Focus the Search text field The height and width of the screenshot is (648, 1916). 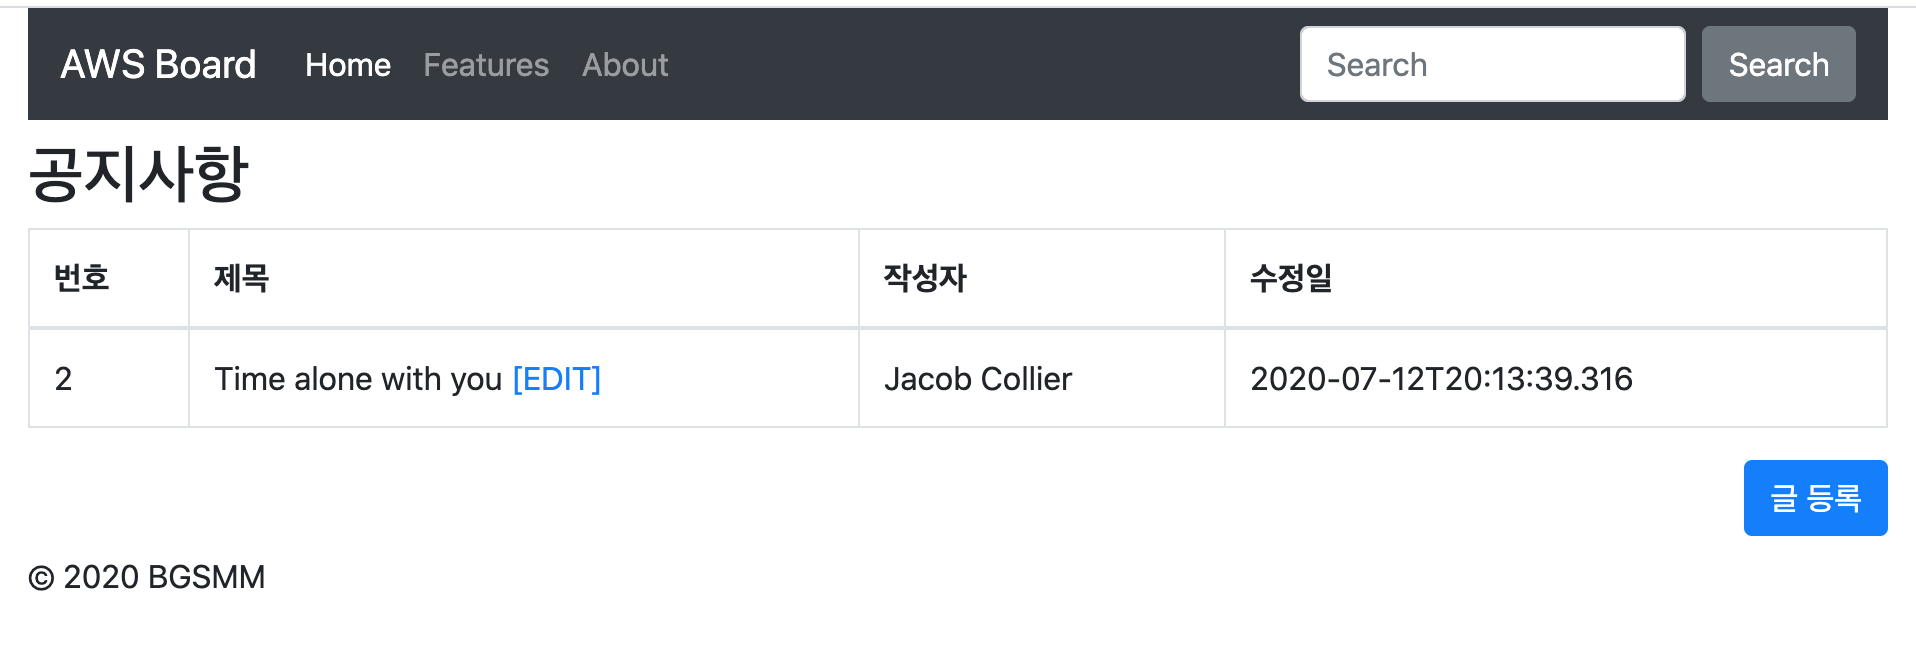[x=1492, y=65]
